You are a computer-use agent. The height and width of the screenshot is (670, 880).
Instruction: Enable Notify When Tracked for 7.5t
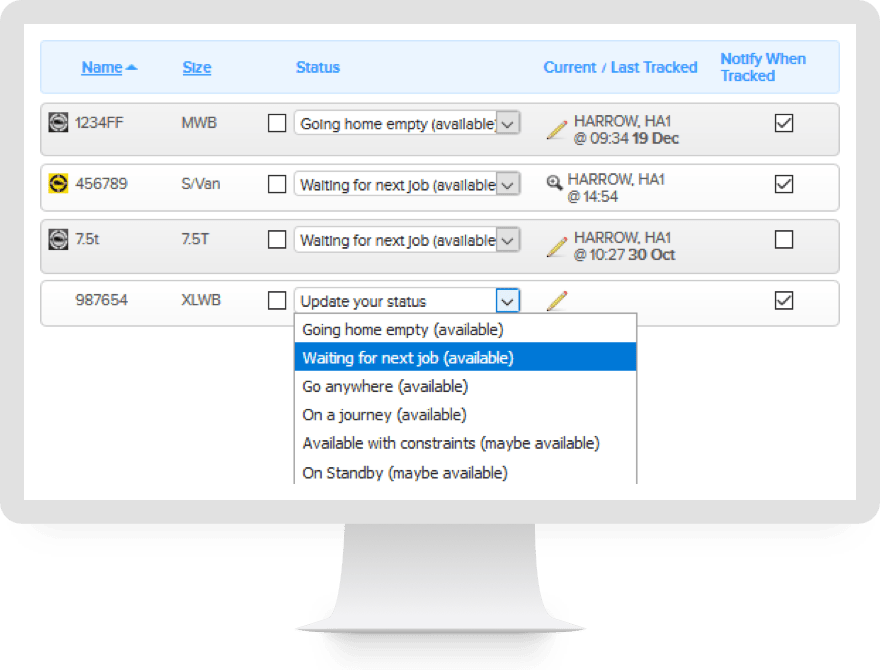point(783,240)
